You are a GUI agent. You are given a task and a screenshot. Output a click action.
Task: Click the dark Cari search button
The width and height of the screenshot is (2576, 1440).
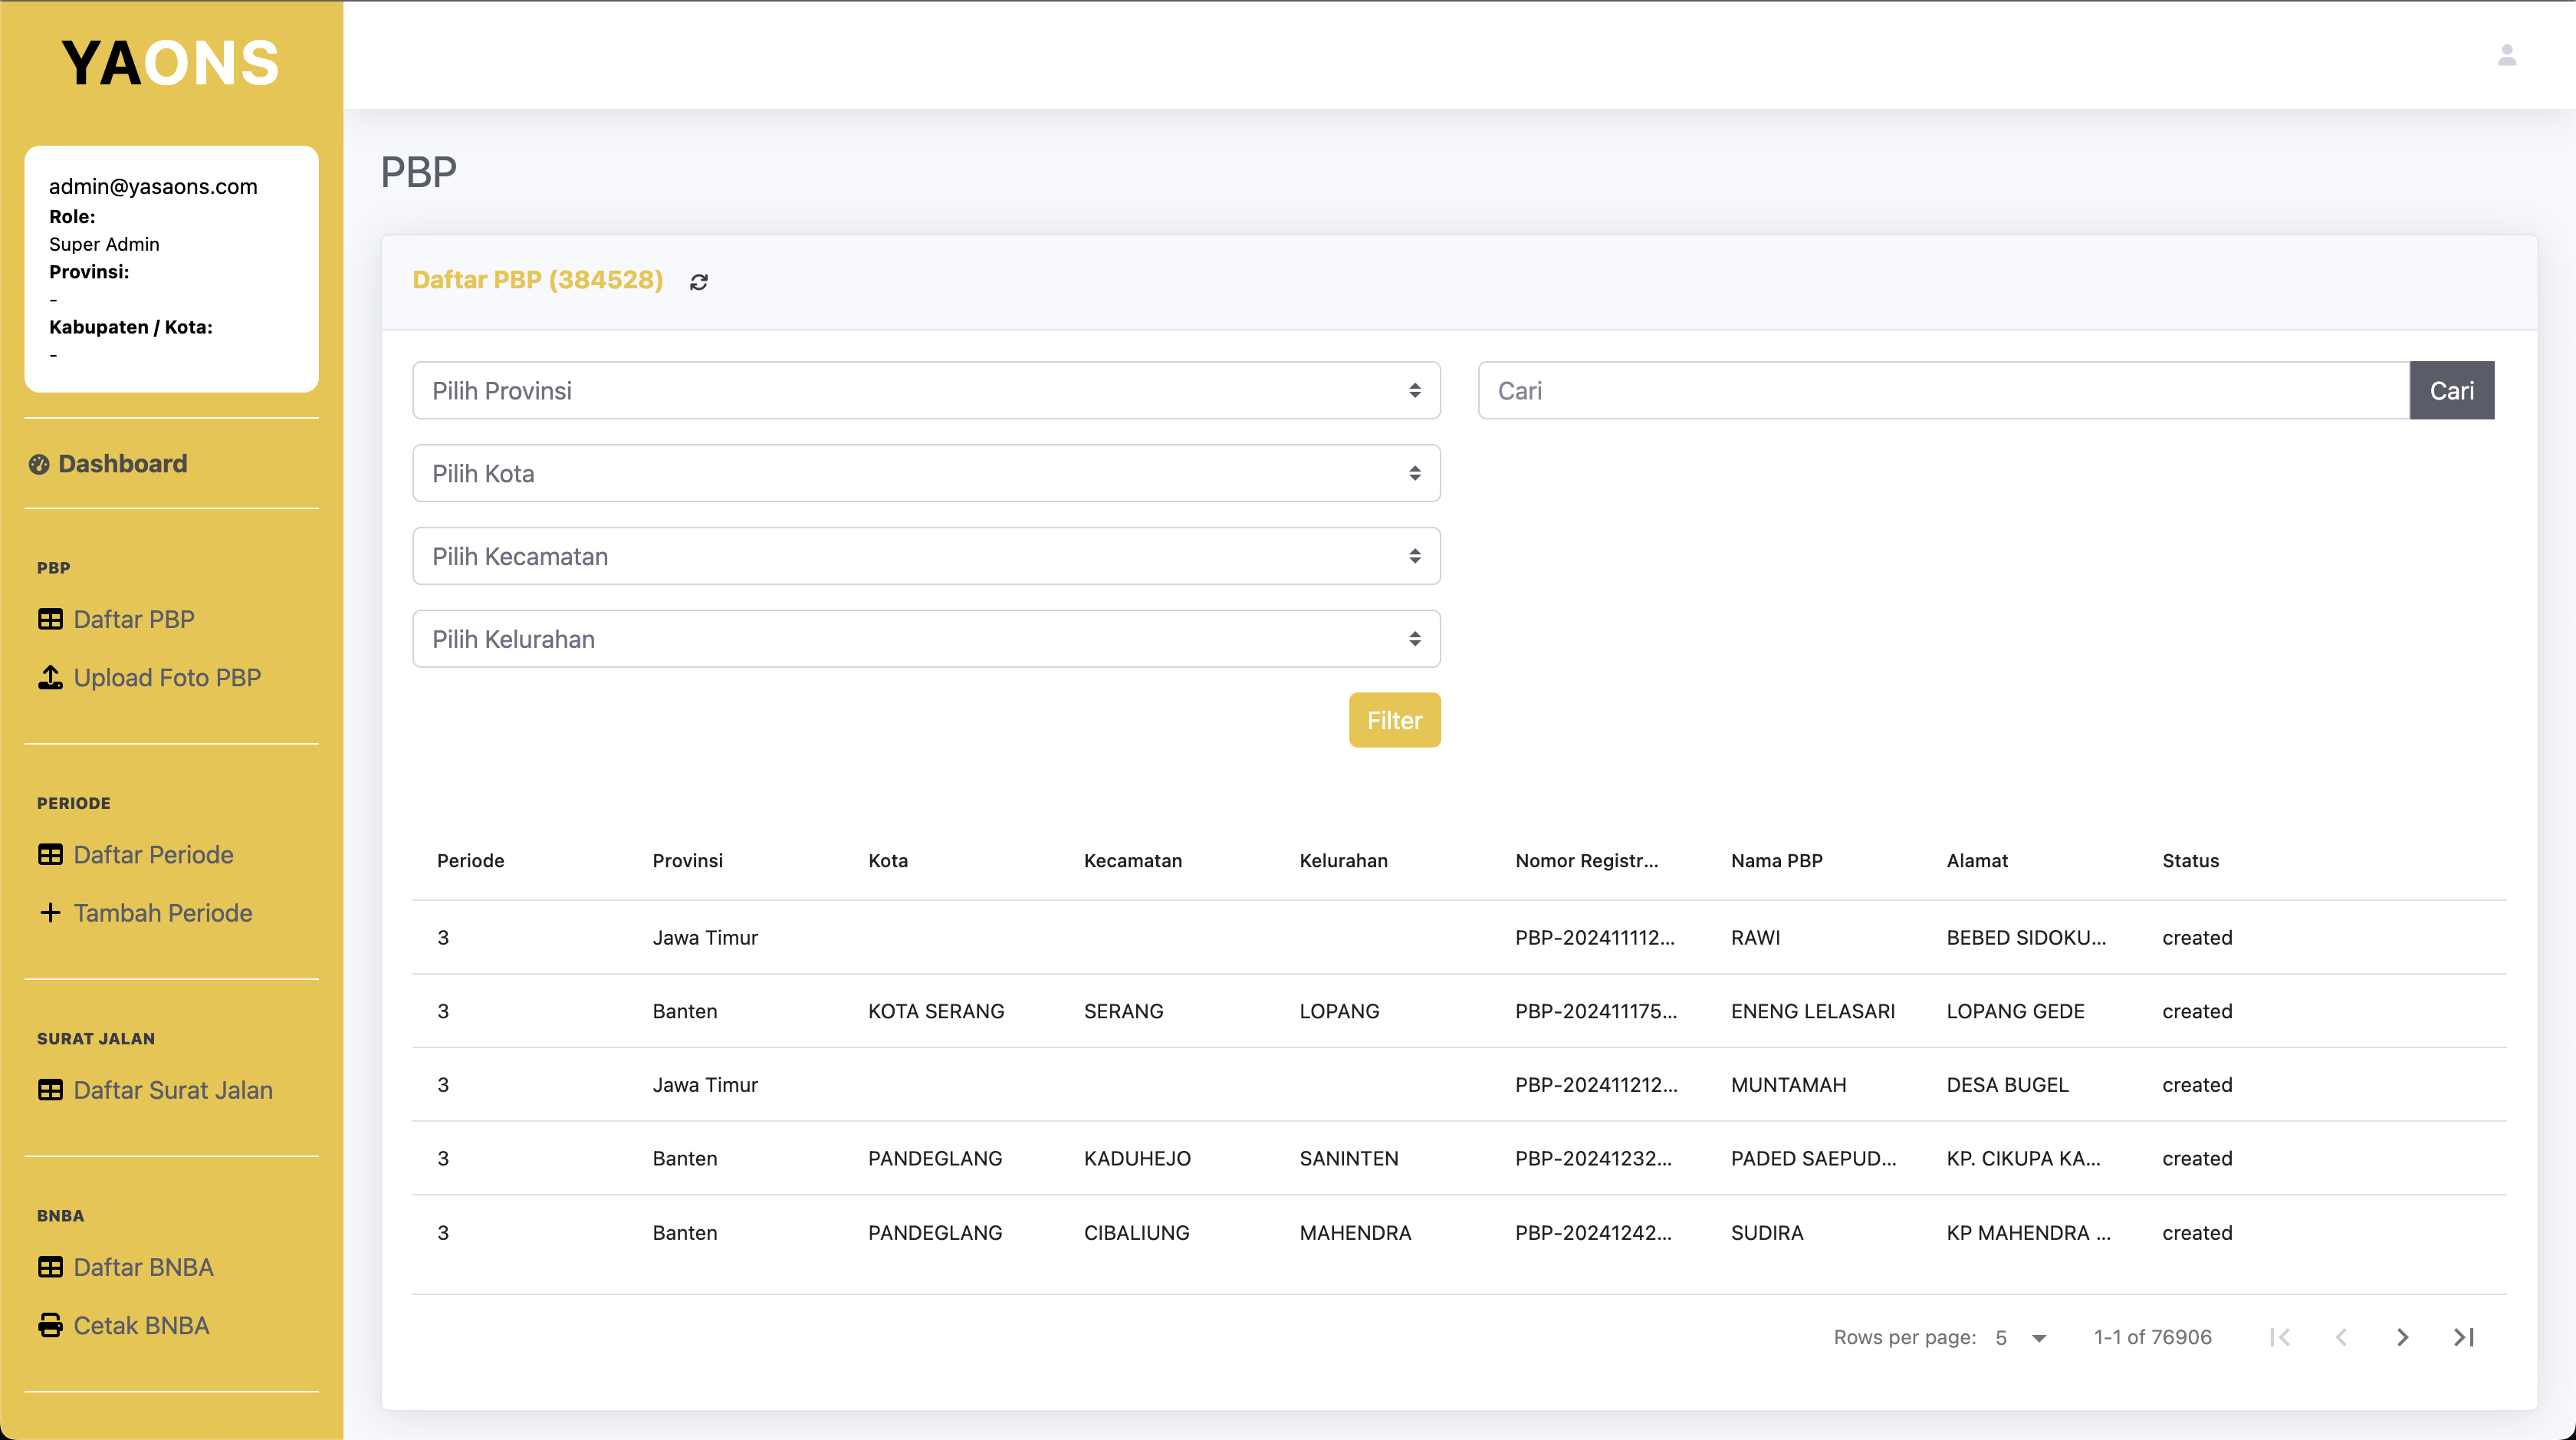pos(2451,390)
